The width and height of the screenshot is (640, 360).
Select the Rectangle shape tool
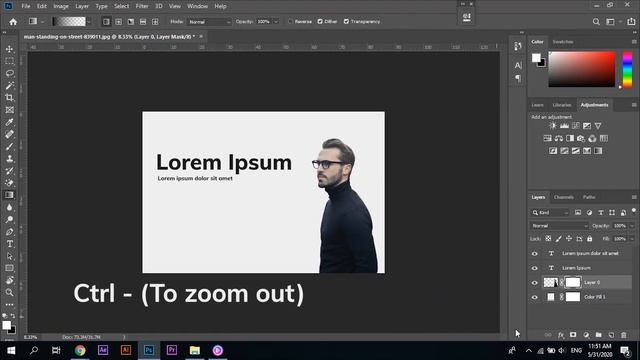pos(9,268)
